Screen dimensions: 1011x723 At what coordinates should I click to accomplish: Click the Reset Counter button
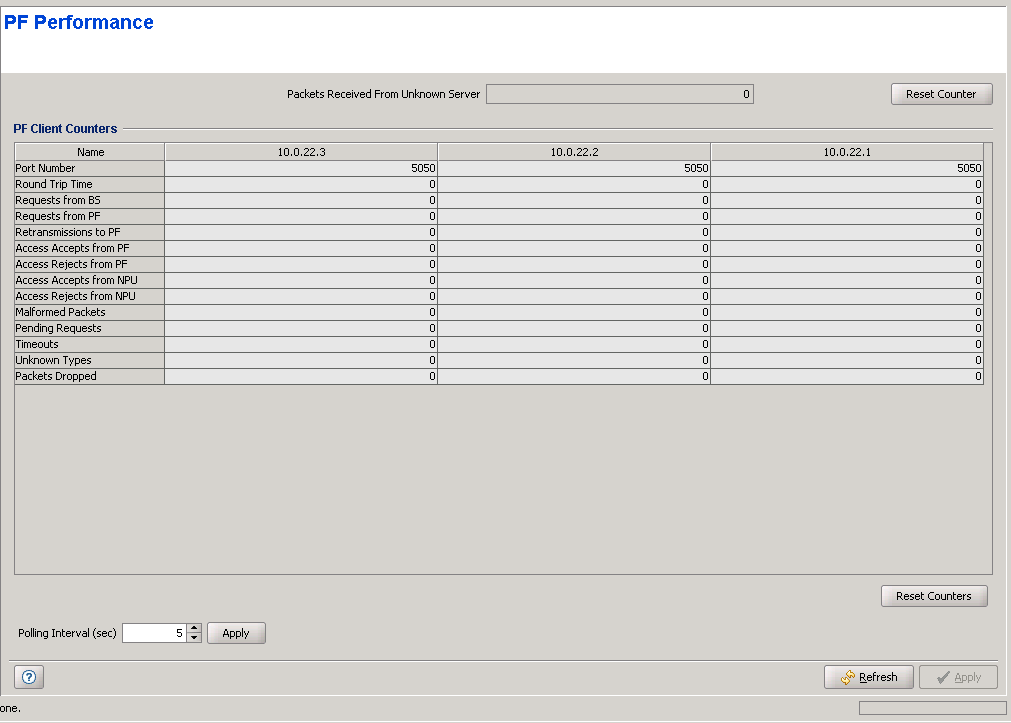[x=940, y=94]
